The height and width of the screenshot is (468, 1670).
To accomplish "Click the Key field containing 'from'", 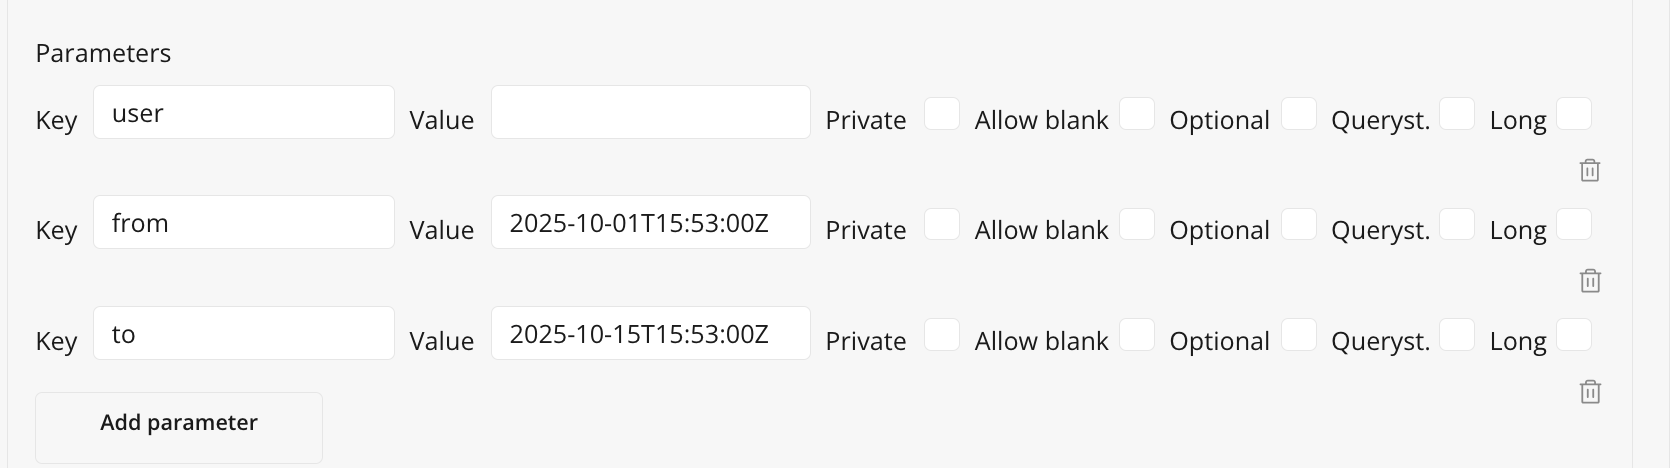I will pyautogui.click(x=243, y=222).
